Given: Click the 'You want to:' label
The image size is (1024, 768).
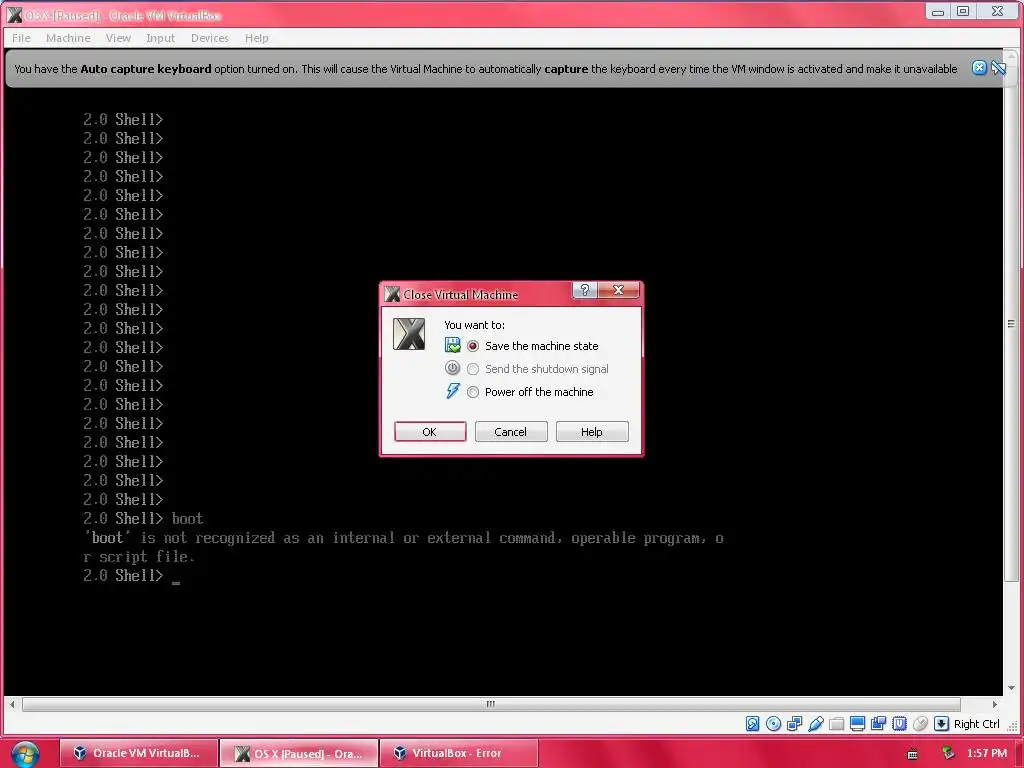Looking at the screenshot, I should [x=474, y=325].
